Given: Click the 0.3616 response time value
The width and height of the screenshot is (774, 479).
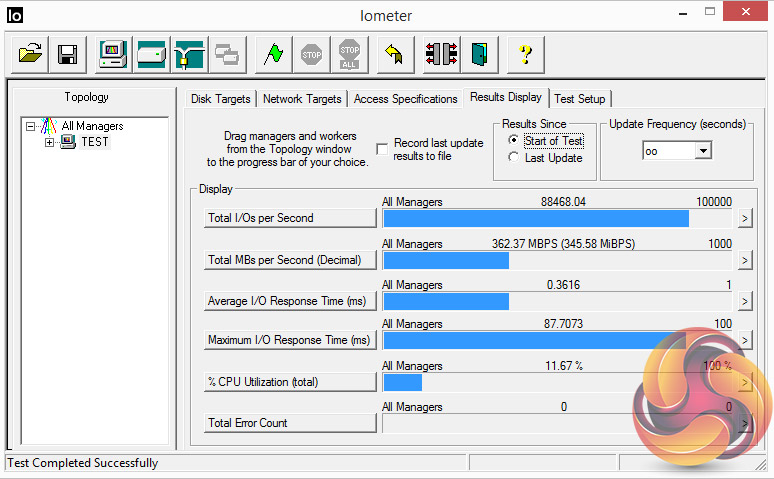Looking at the screenshot, I should pyautogui.click(x=563, y=285).
